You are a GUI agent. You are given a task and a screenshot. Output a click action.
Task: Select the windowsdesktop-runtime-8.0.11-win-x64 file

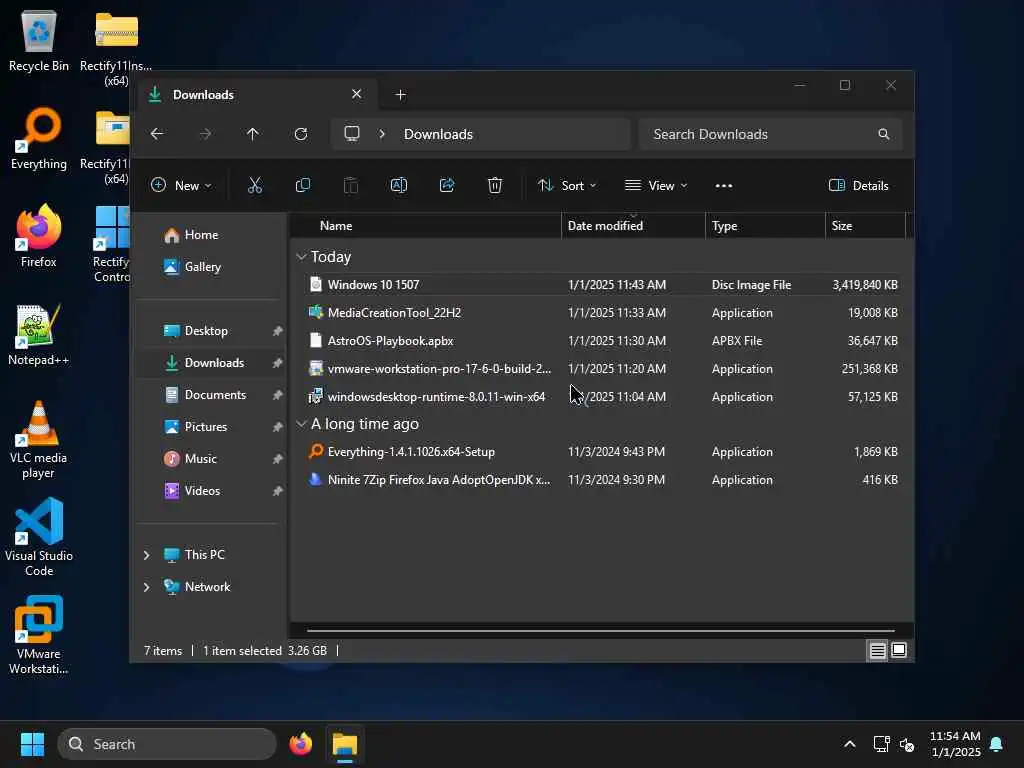[602, 397]
